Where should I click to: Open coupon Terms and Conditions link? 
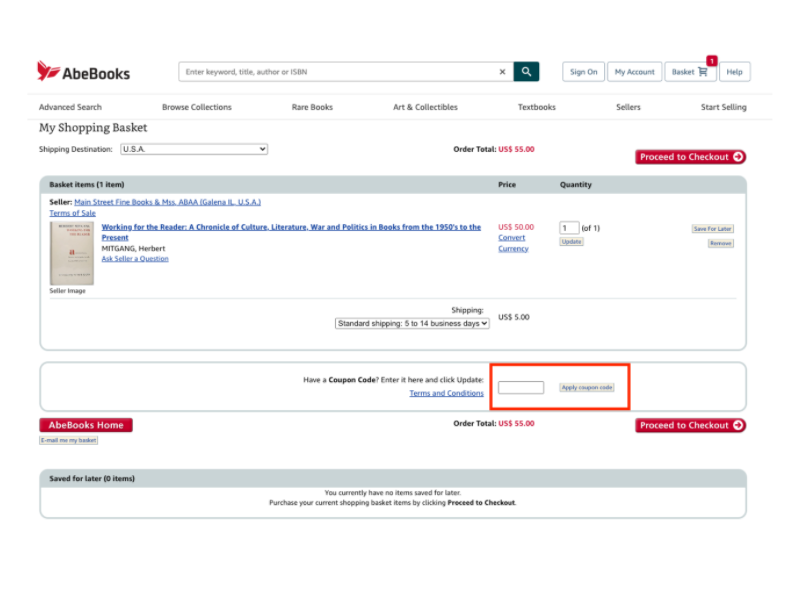[x=446, y=393]
